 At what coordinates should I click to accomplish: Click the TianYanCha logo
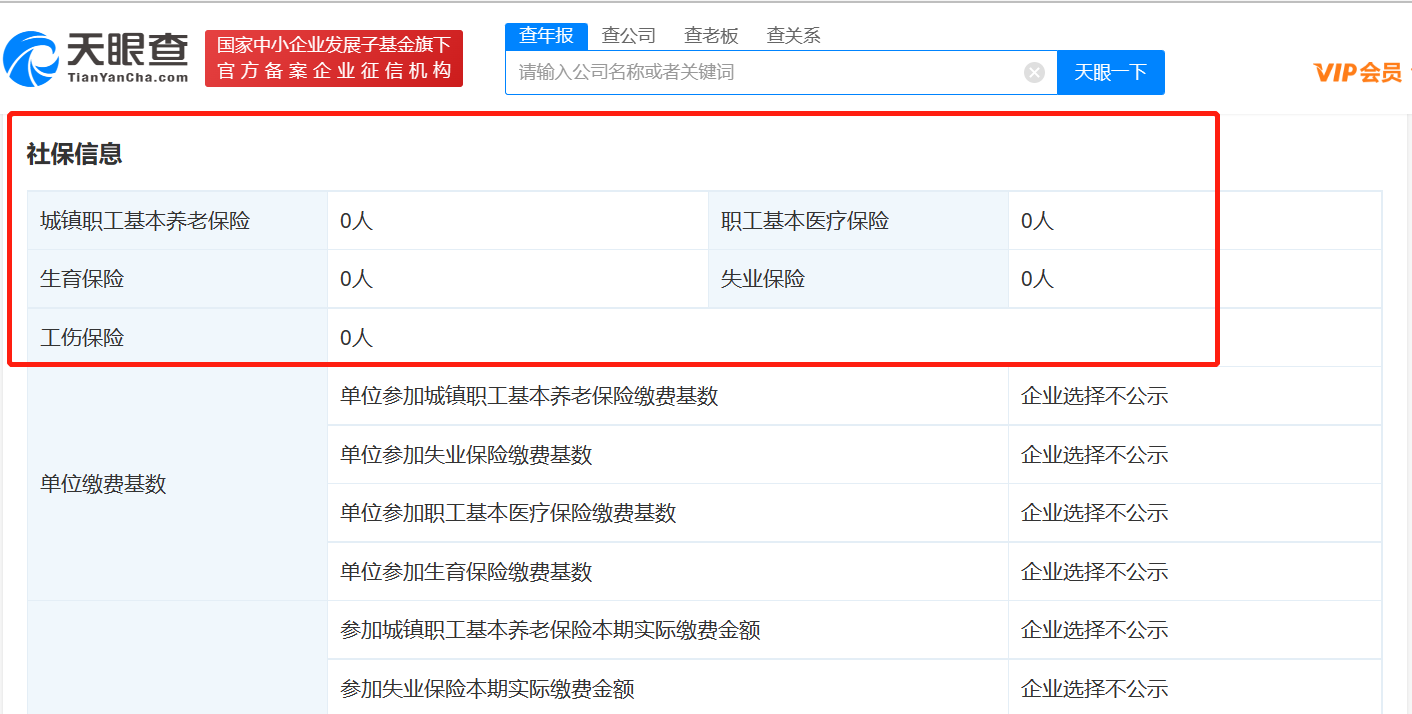click(x=96, y=58)
